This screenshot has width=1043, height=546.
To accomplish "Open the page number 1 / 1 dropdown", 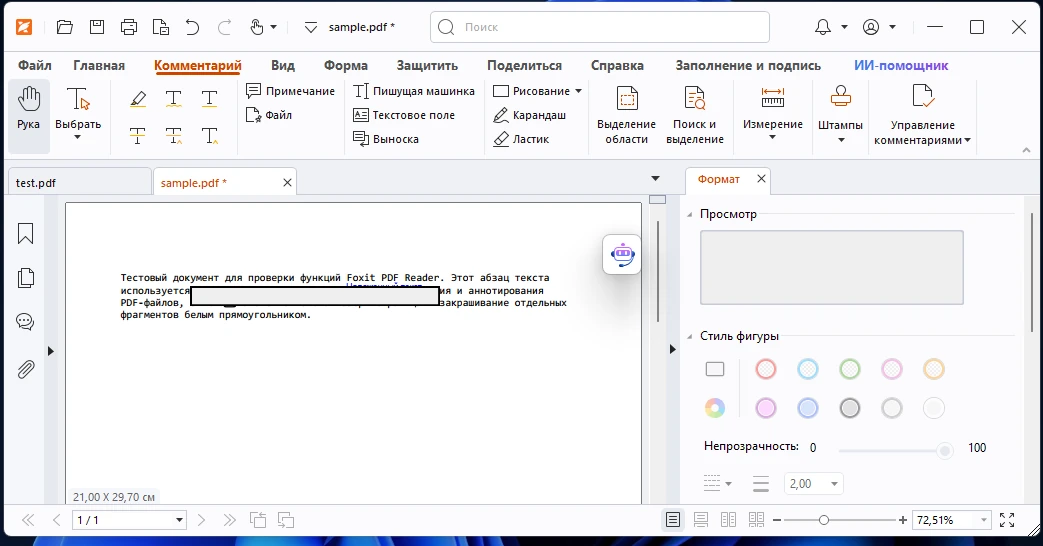I will point(179,520).
